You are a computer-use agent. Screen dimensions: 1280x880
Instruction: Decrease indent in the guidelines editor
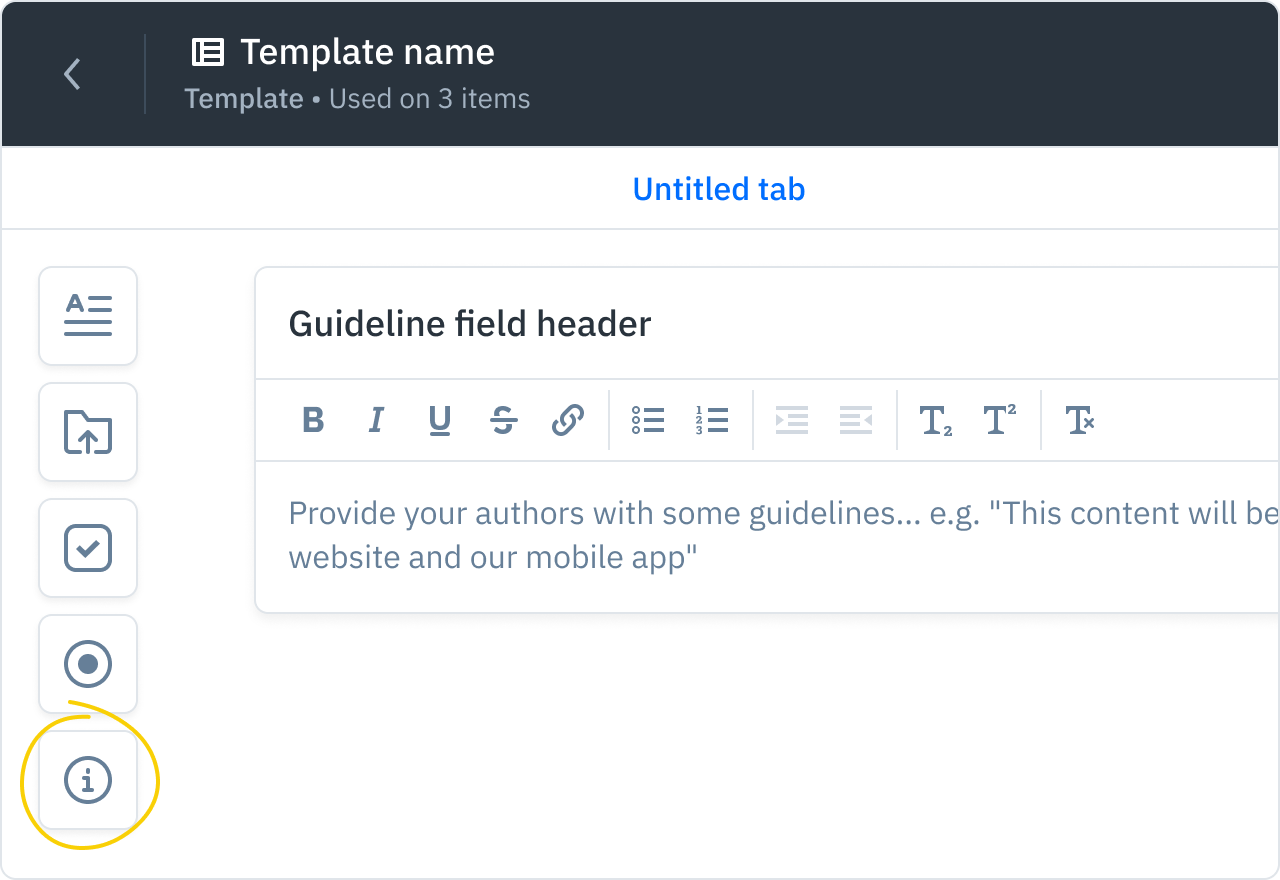pyautogui.click(x=856, y=420)
